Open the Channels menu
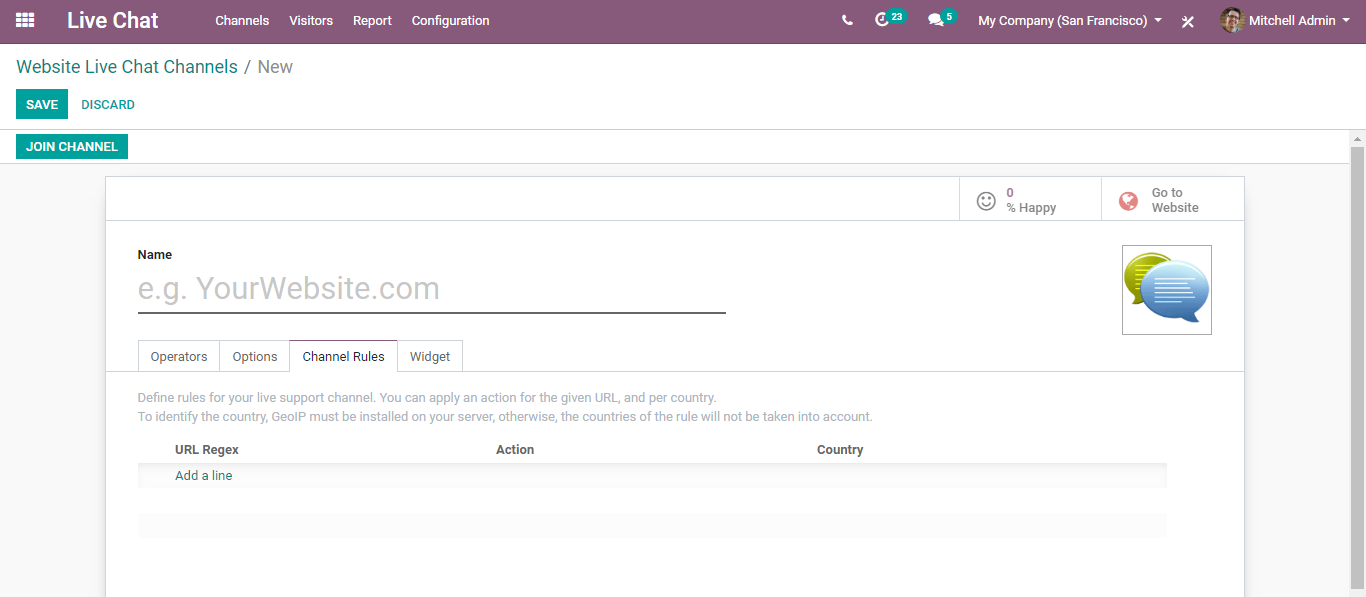The width and height of the screenshot is (1366, 597). coord(242,20)
